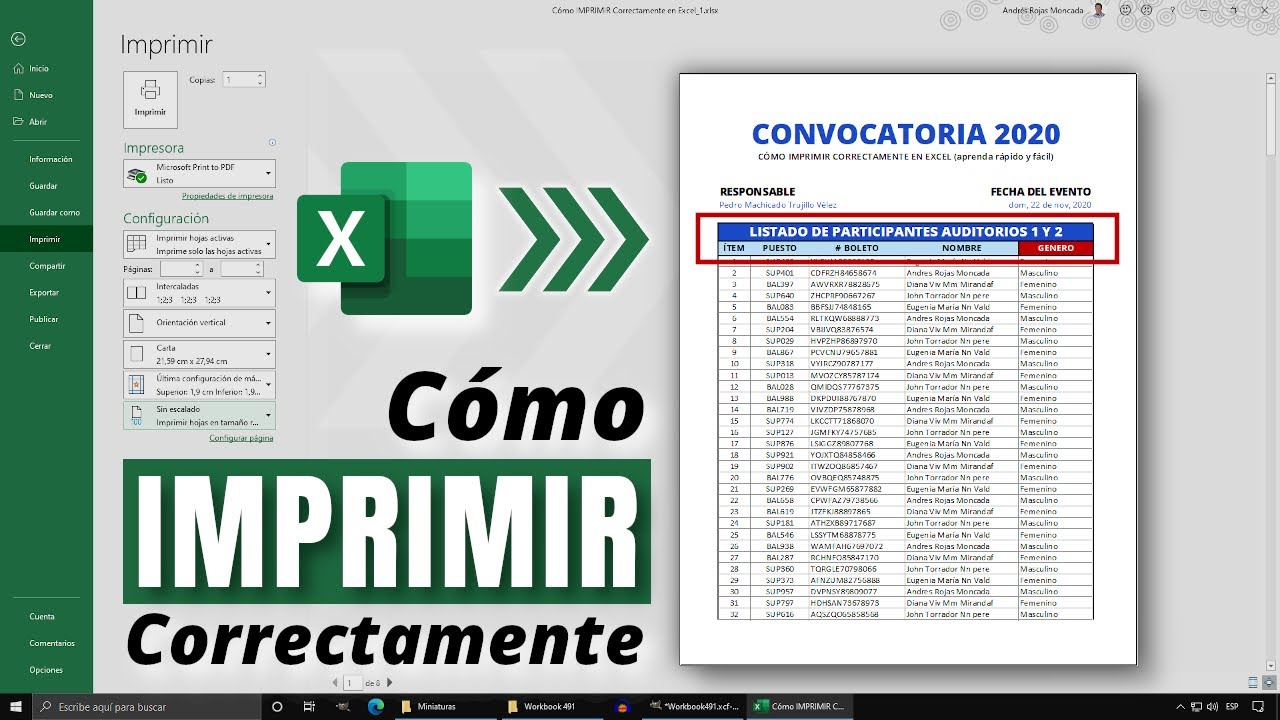Switch to Workbook 491 taskbar item
This screenshot has width=1280, height=720.
(x=552, y=706)
